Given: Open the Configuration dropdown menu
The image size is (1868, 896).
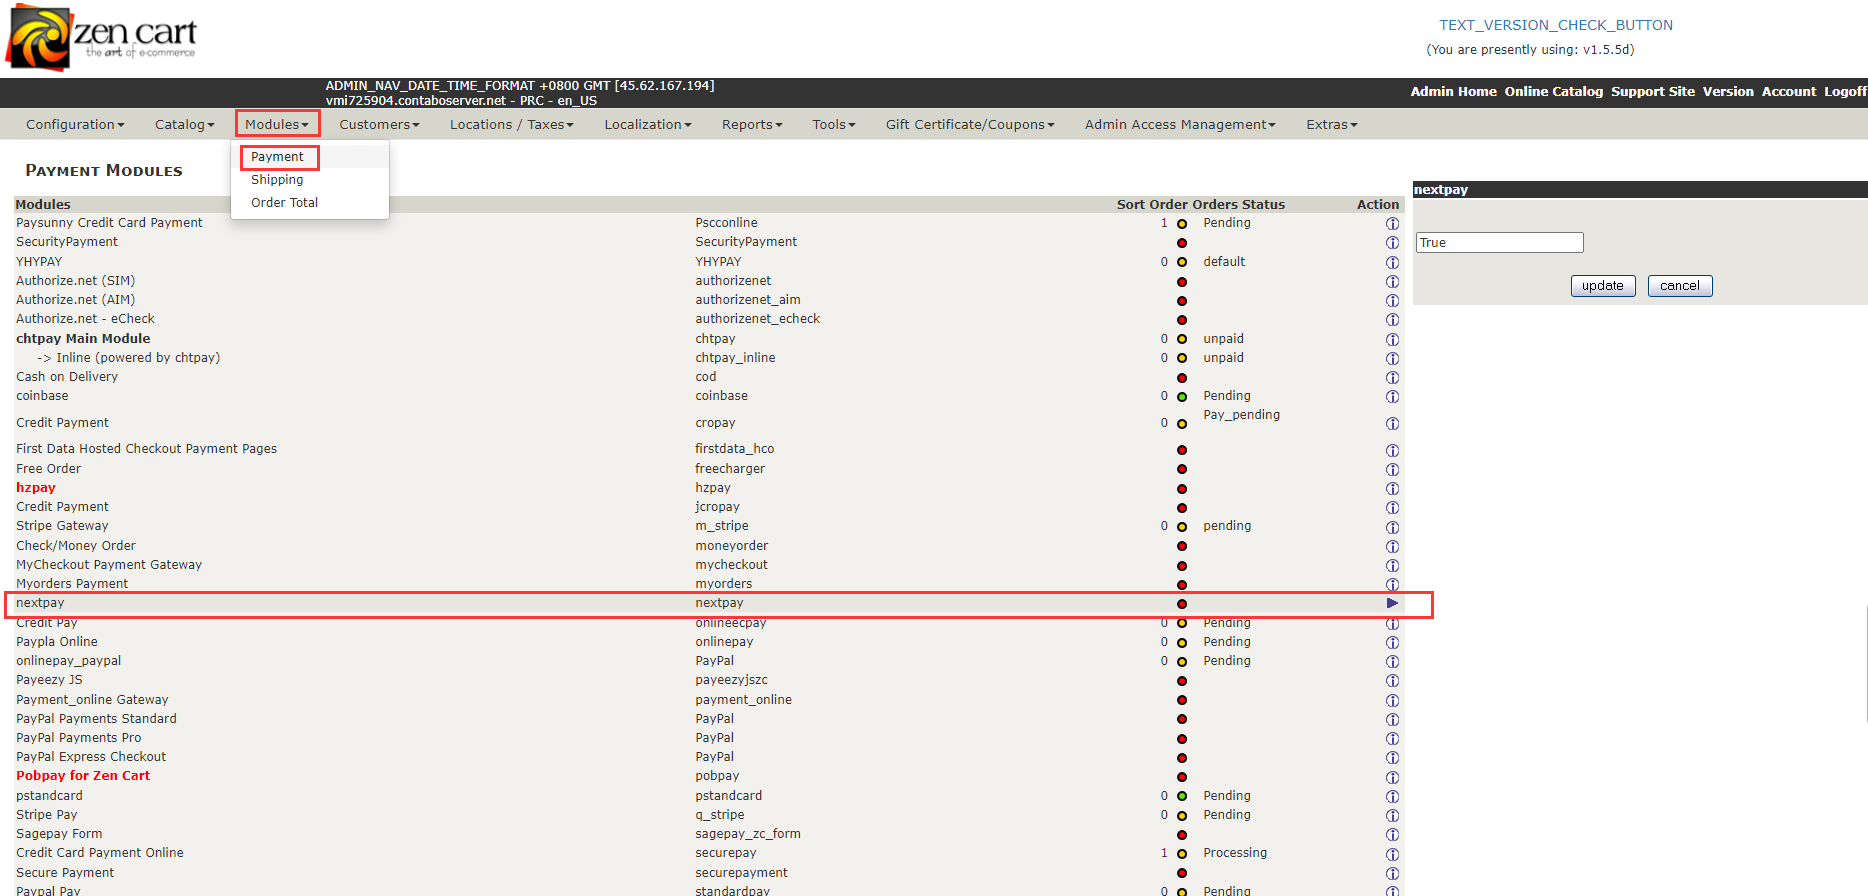Looking at the screenshot, I should 75,124.
